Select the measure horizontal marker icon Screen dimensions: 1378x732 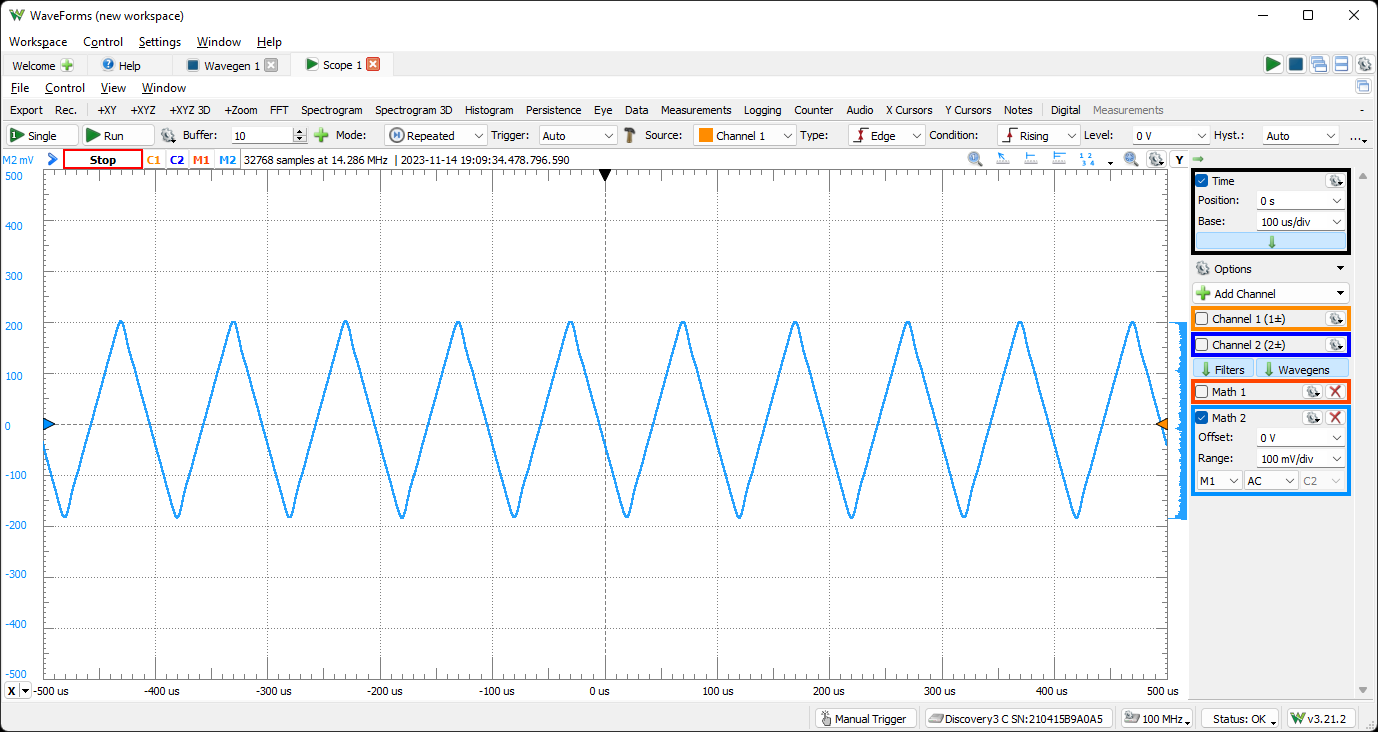tap(1030, 158)
